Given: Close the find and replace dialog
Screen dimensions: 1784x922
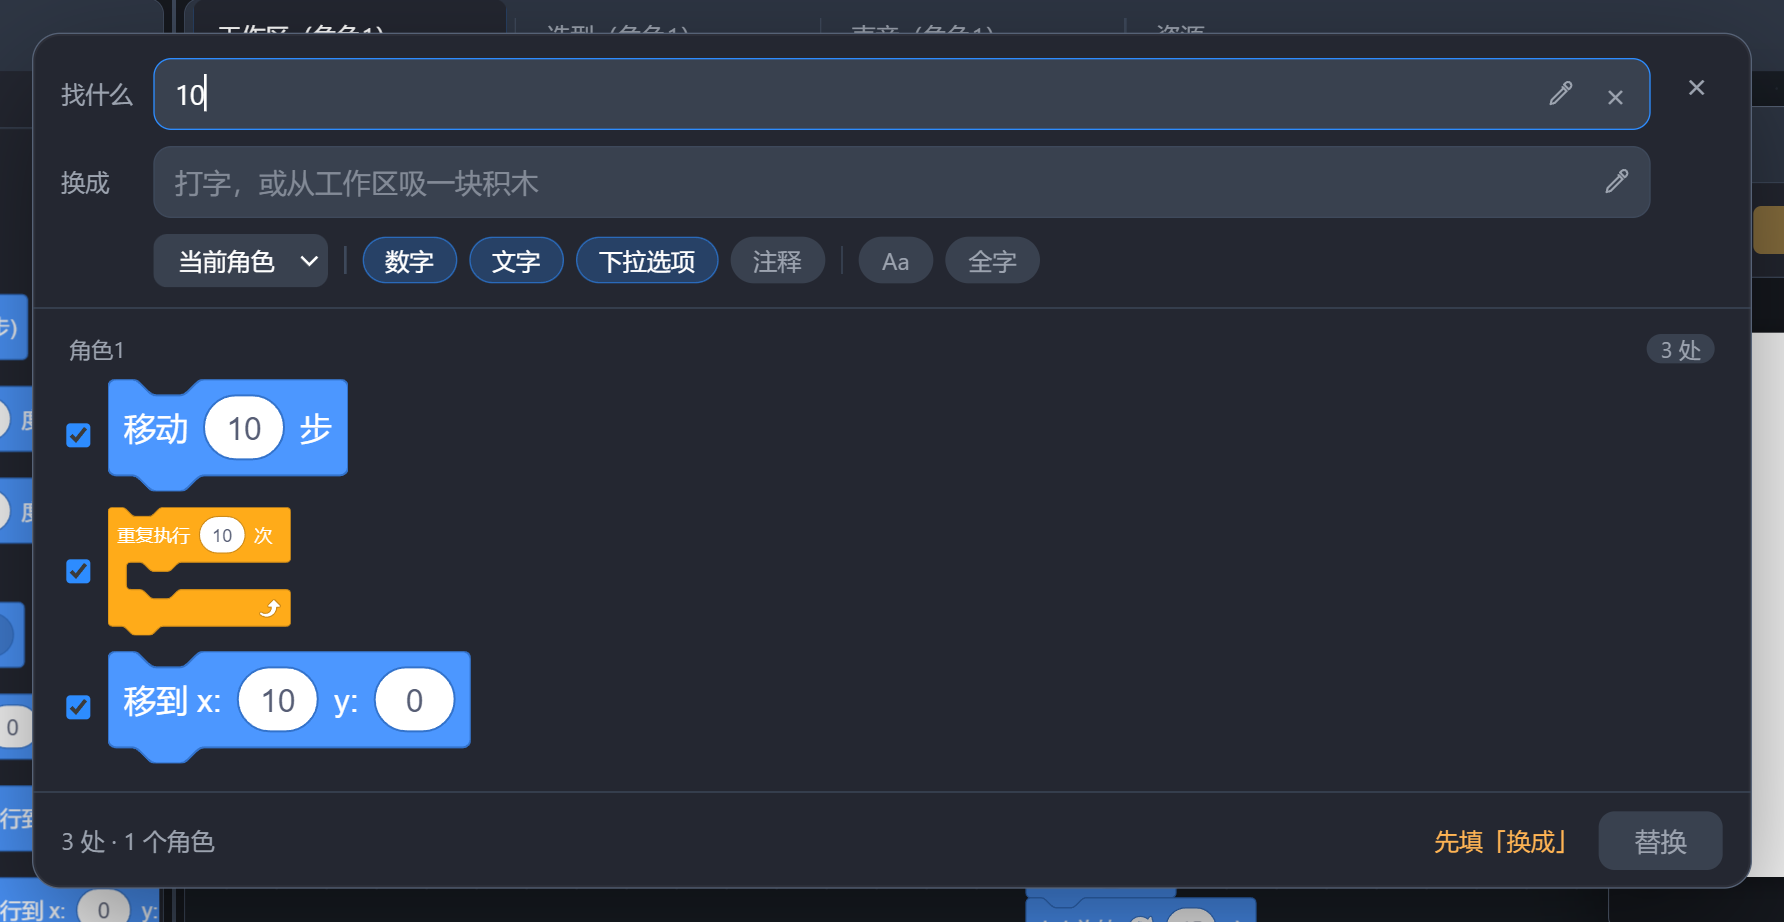Looking at the screenshot, I should [1696, 88].
